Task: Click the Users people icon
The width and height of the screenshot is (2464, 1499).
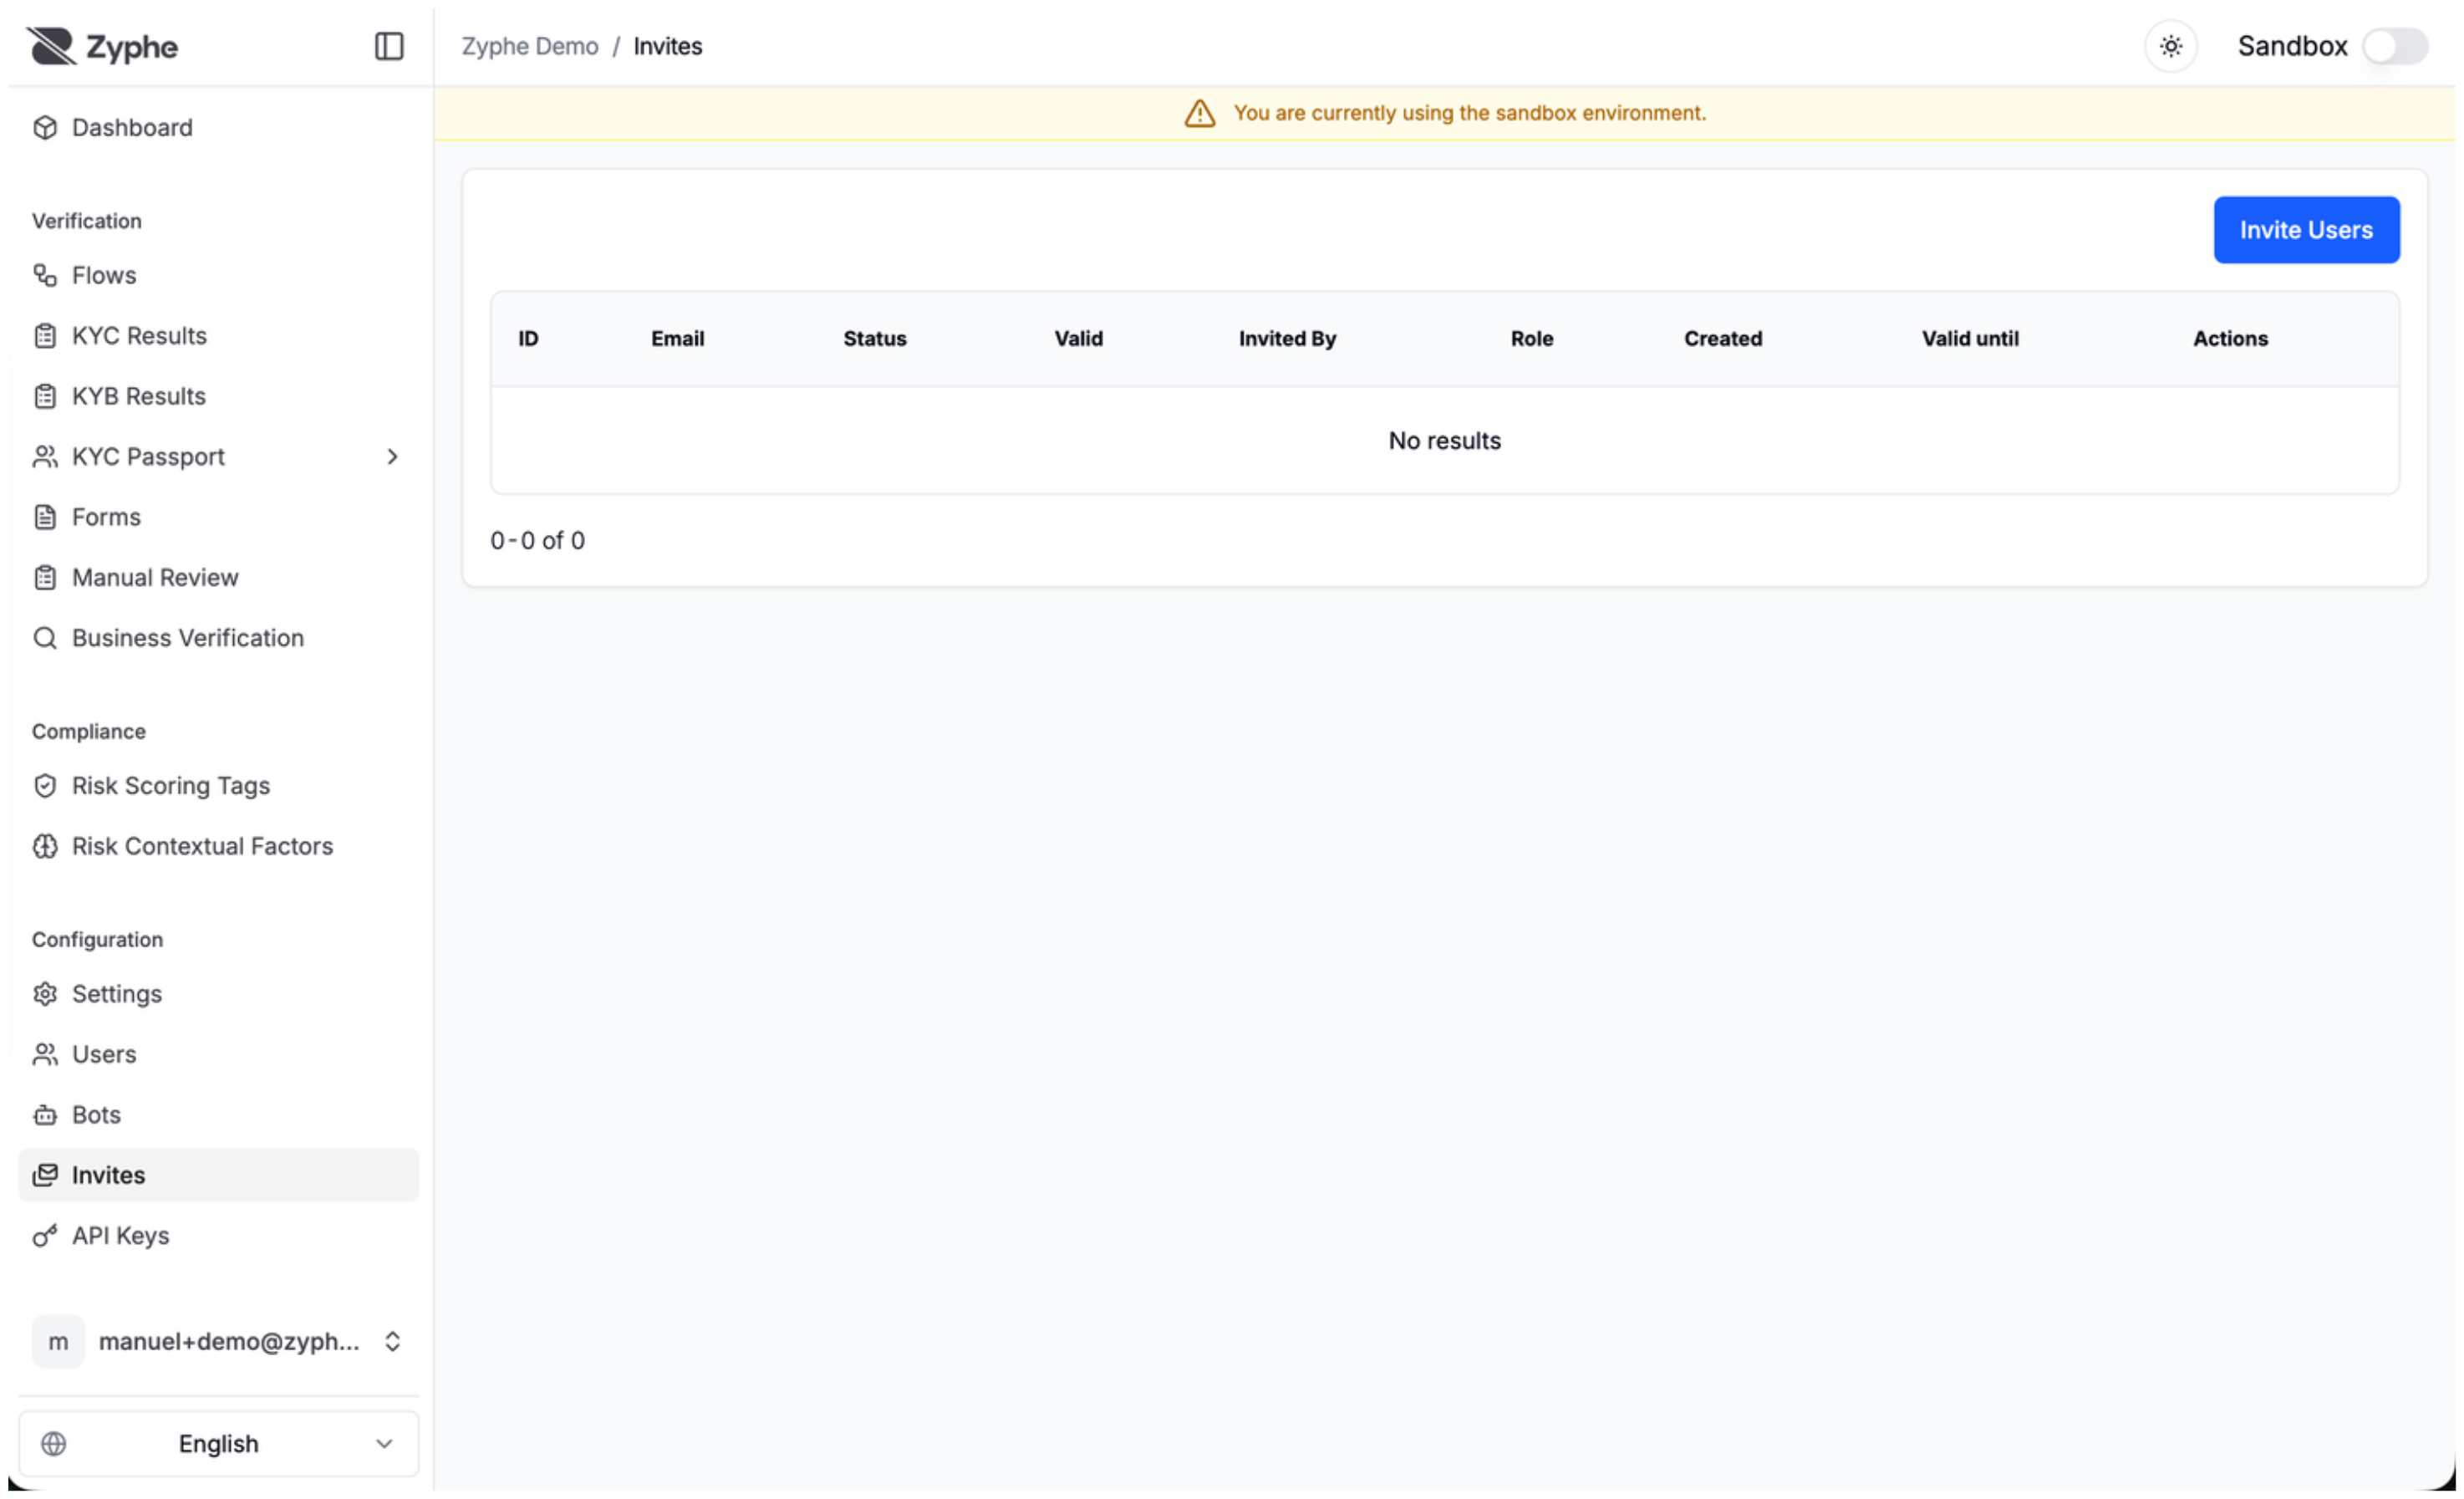Action: tap(45, 1054)
